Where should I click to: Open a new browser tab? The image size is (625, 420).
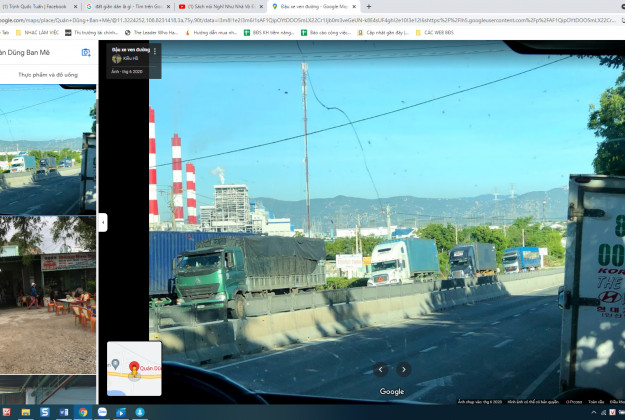click(x=369, y=7)
